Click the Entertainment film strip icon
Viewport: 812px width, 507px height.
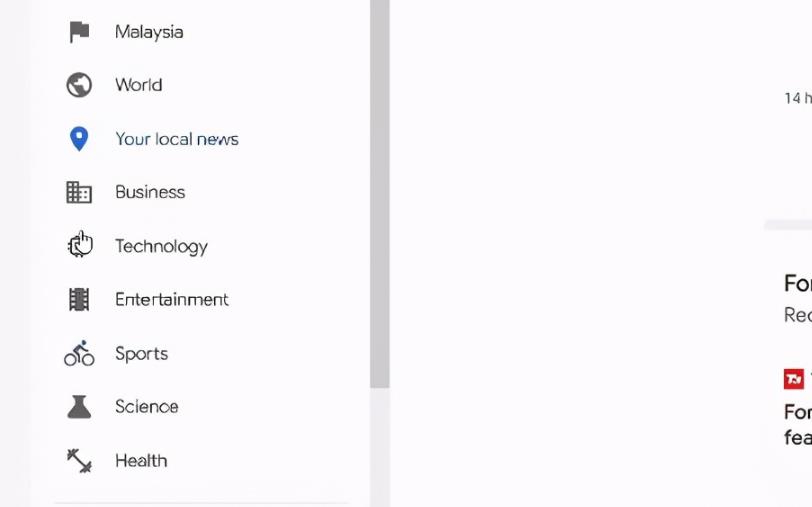79,299
